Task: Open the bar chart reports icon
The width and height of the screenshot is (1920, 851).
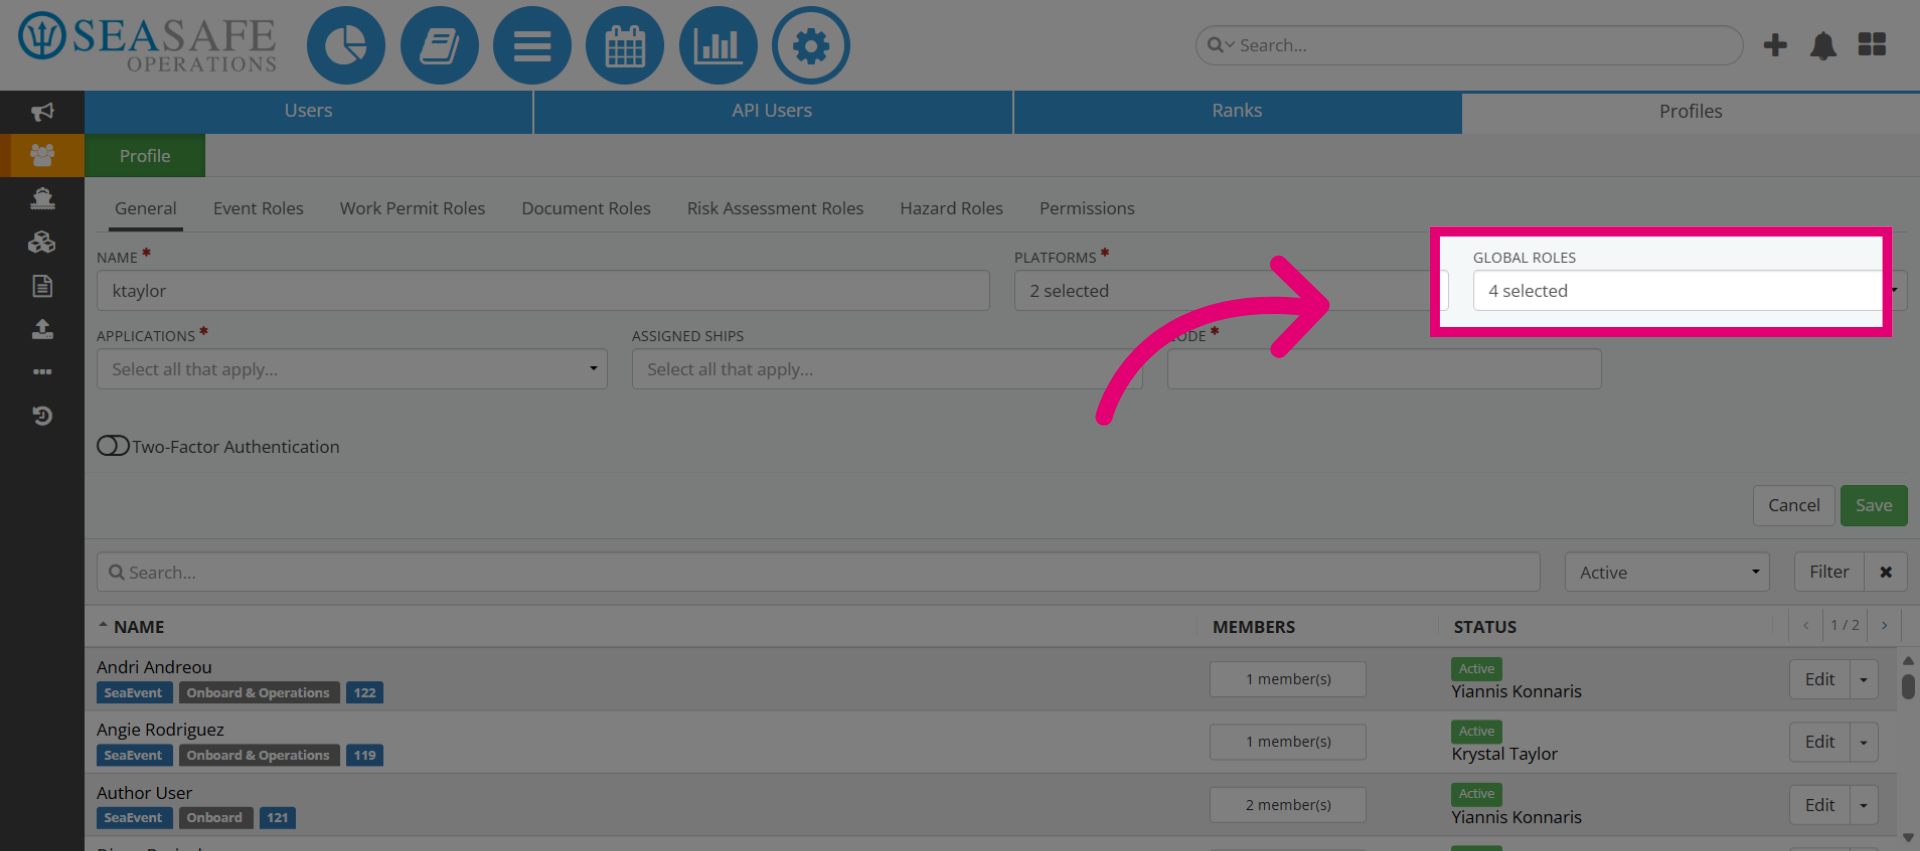Action: tap(718, 46)
